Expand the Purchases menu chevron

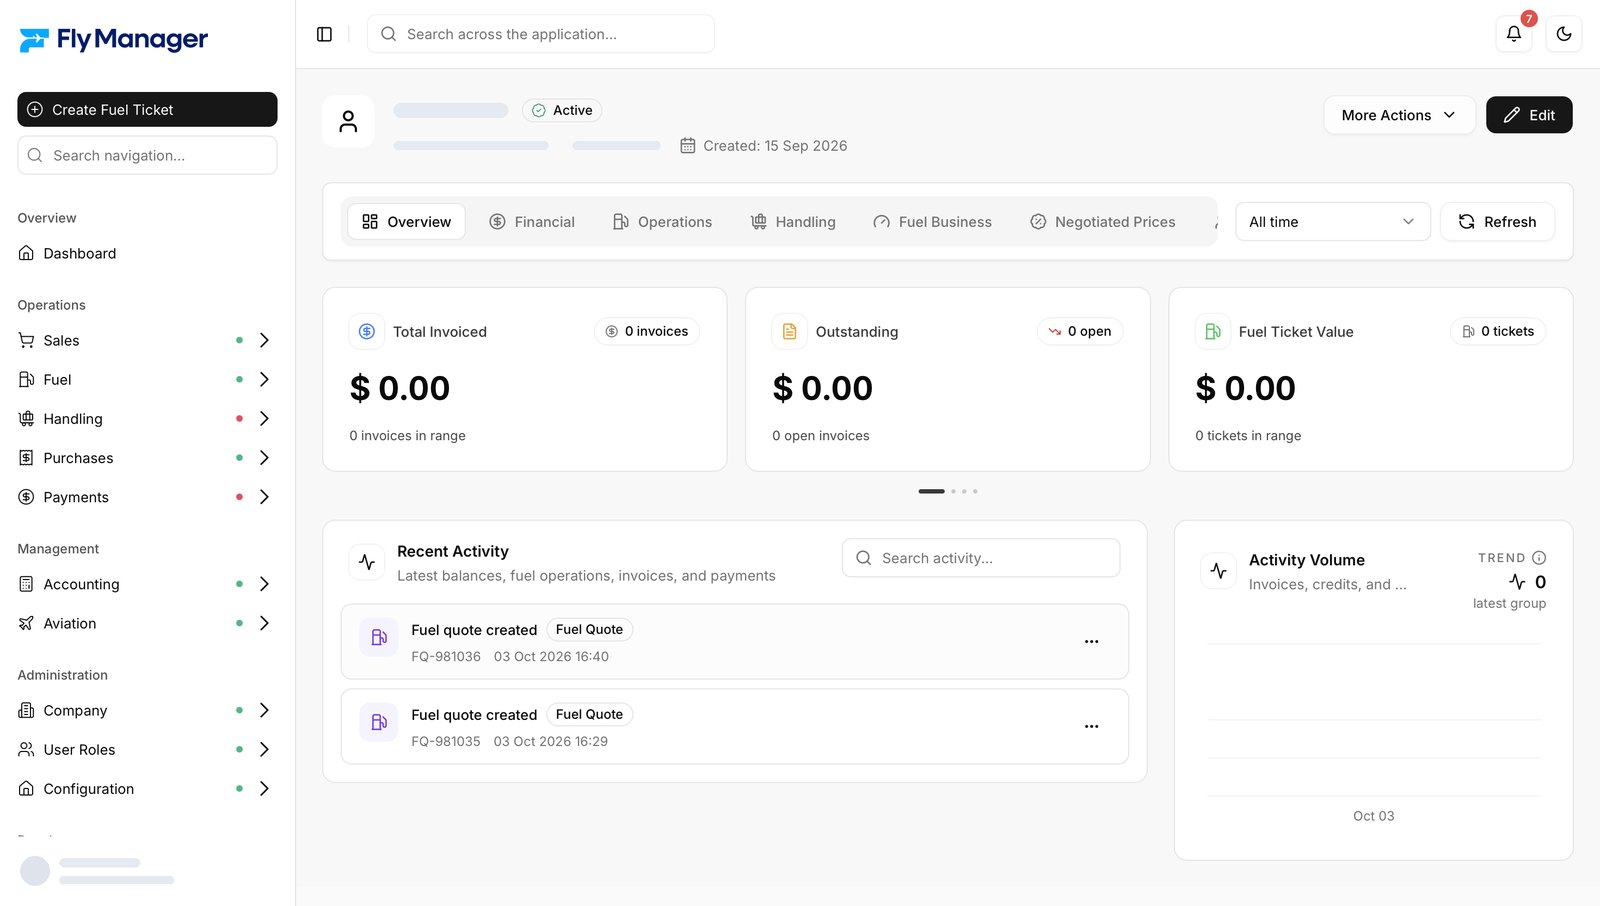pos(264,458)
